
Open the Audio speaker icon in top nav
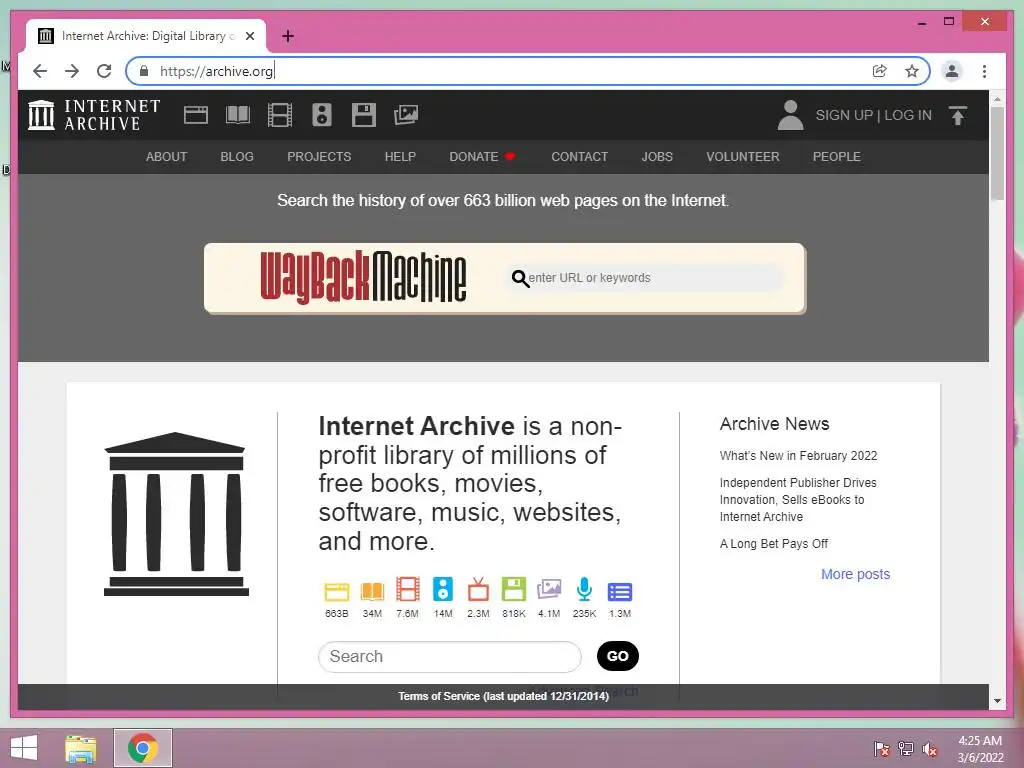(321, 115)
